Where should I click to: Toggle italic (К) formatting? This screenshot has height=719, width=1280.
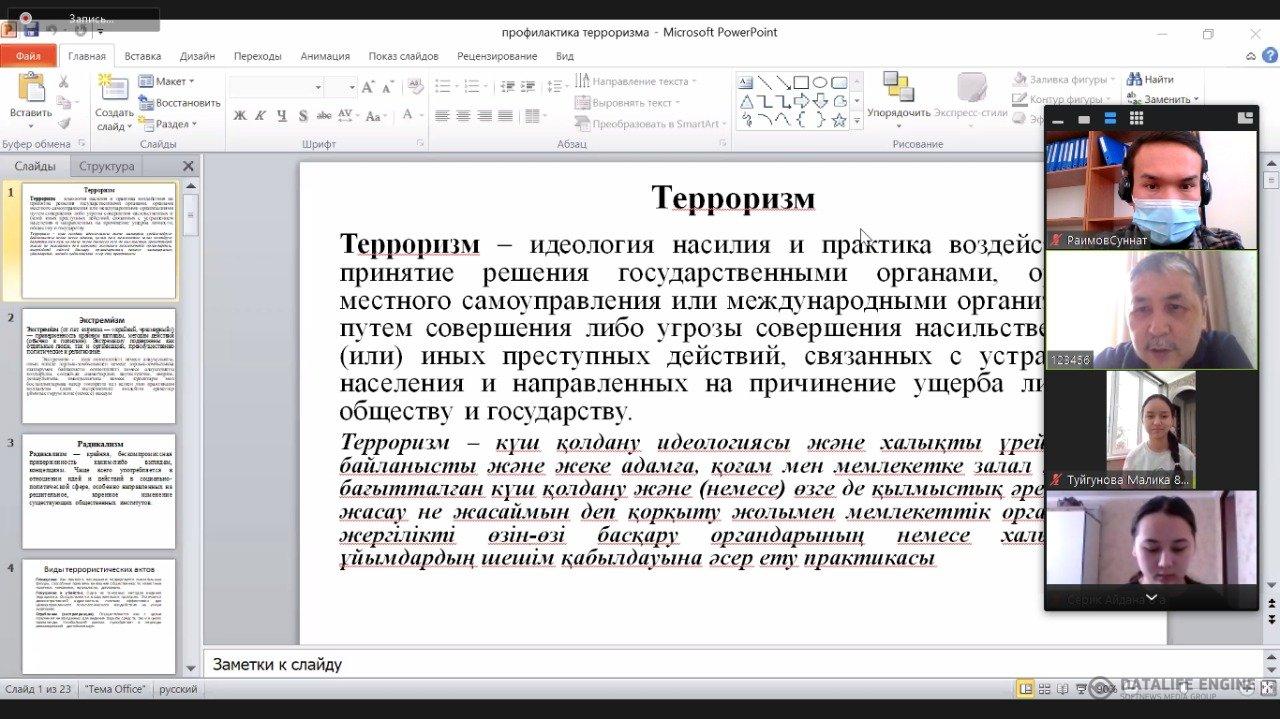[260, 116]
